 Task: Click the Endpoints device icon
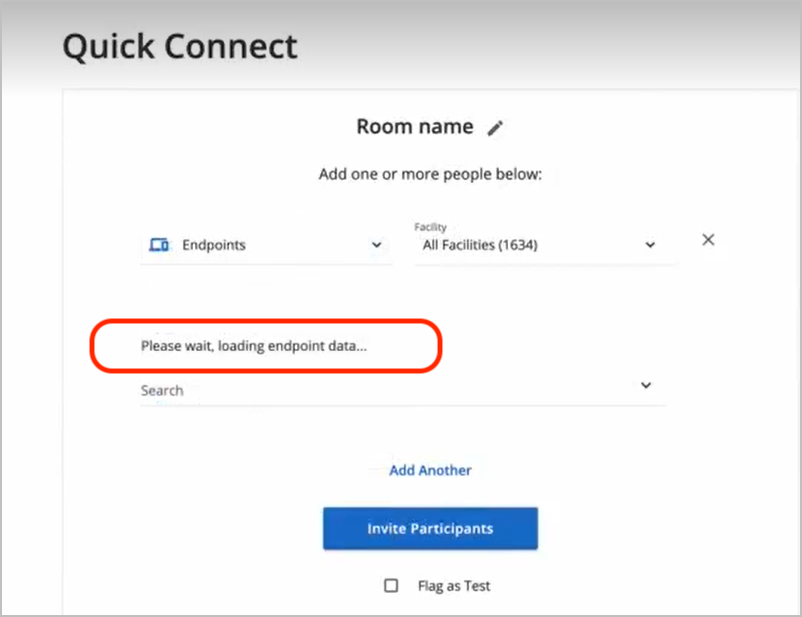[x=159, y=245]
